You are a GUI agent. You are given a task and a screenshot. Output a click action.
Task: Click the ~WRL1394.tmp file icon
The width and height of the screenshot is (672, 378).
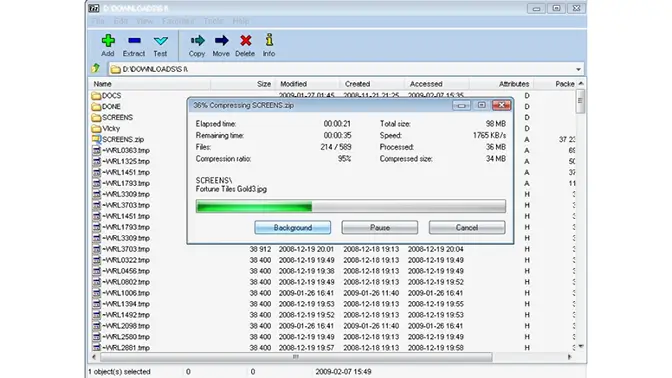[96, 304]
